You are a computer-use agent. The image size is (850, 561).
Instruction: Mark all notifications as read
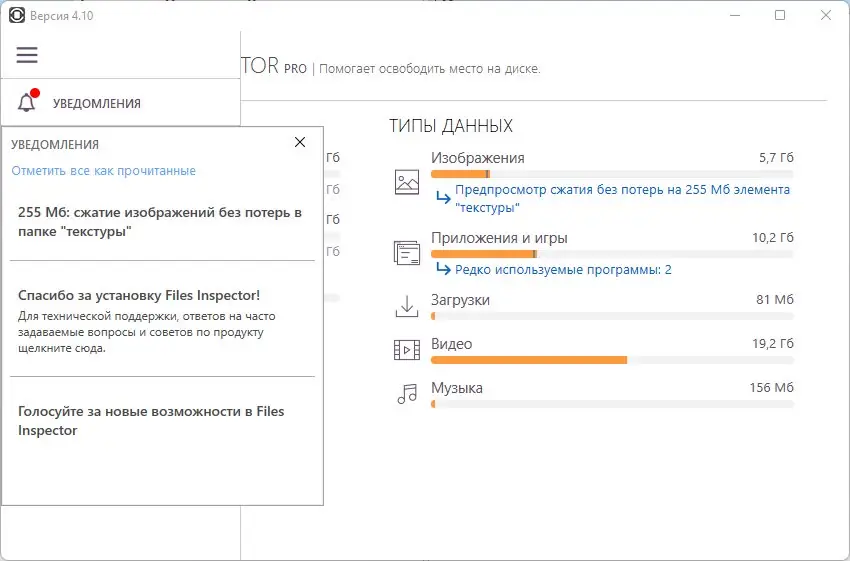[x=103, y=171]
